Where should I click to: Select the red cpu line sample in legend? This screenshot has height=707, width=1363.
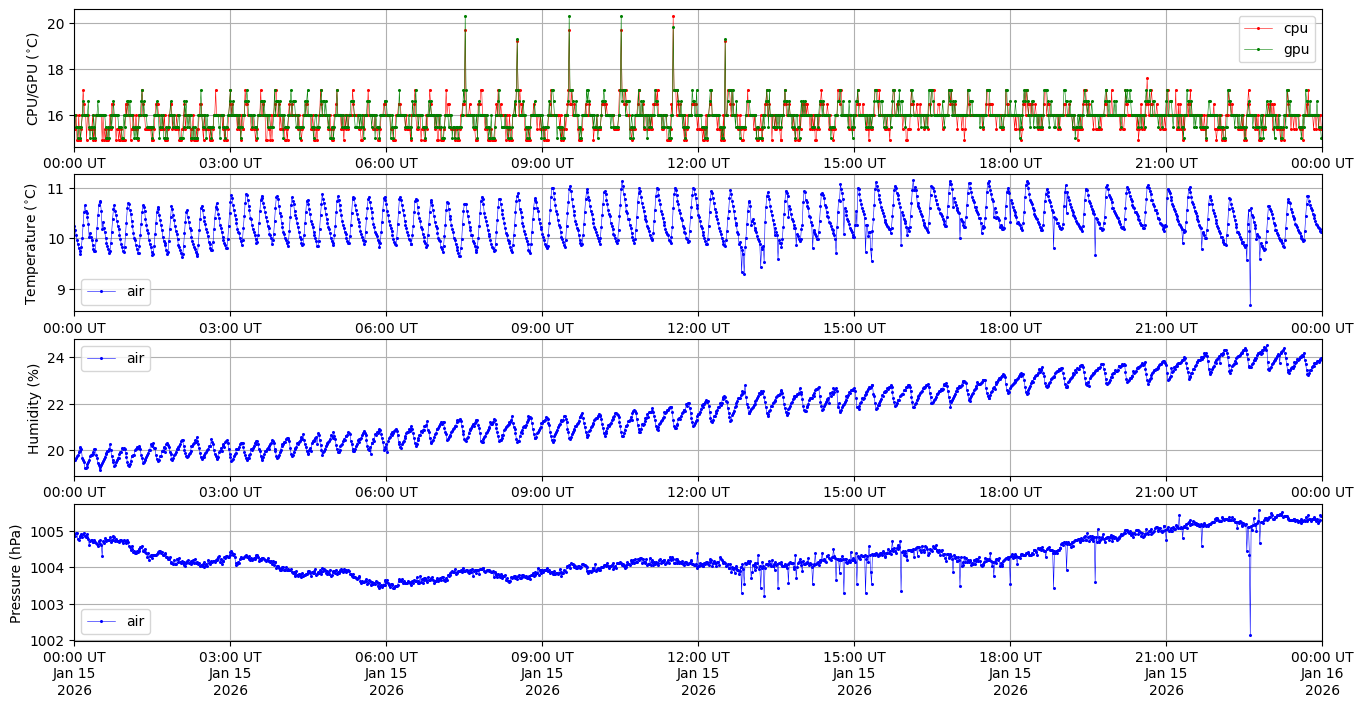(1262, 28)
